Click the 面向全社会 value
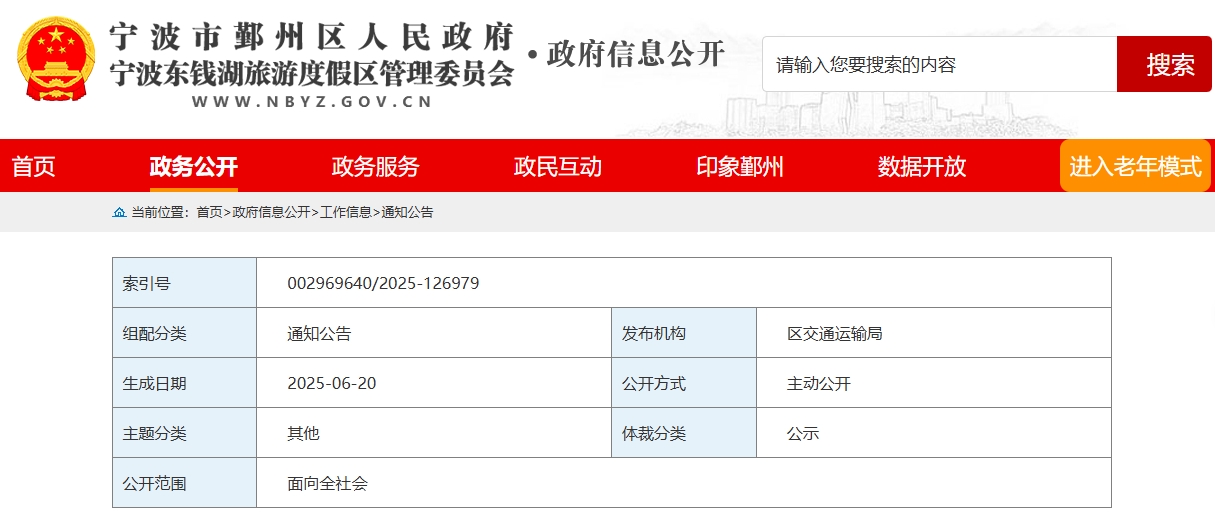This screenshot has width=1215, height=517. point(327,483)
